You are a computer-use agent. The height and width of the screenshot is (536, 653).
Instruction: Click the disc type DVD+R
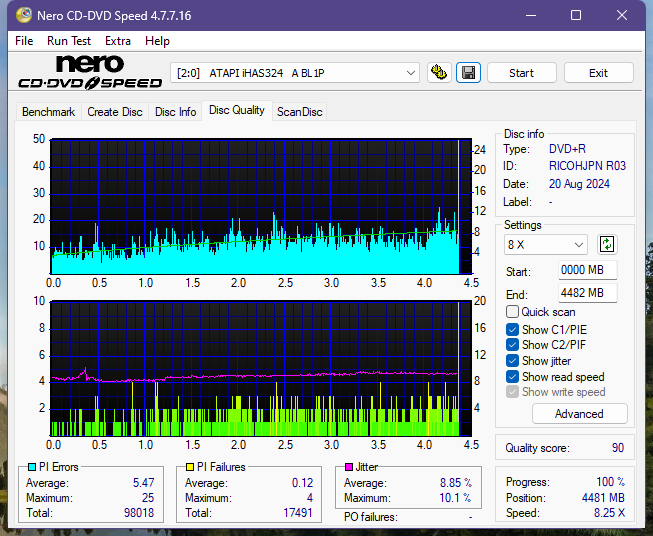567,149
